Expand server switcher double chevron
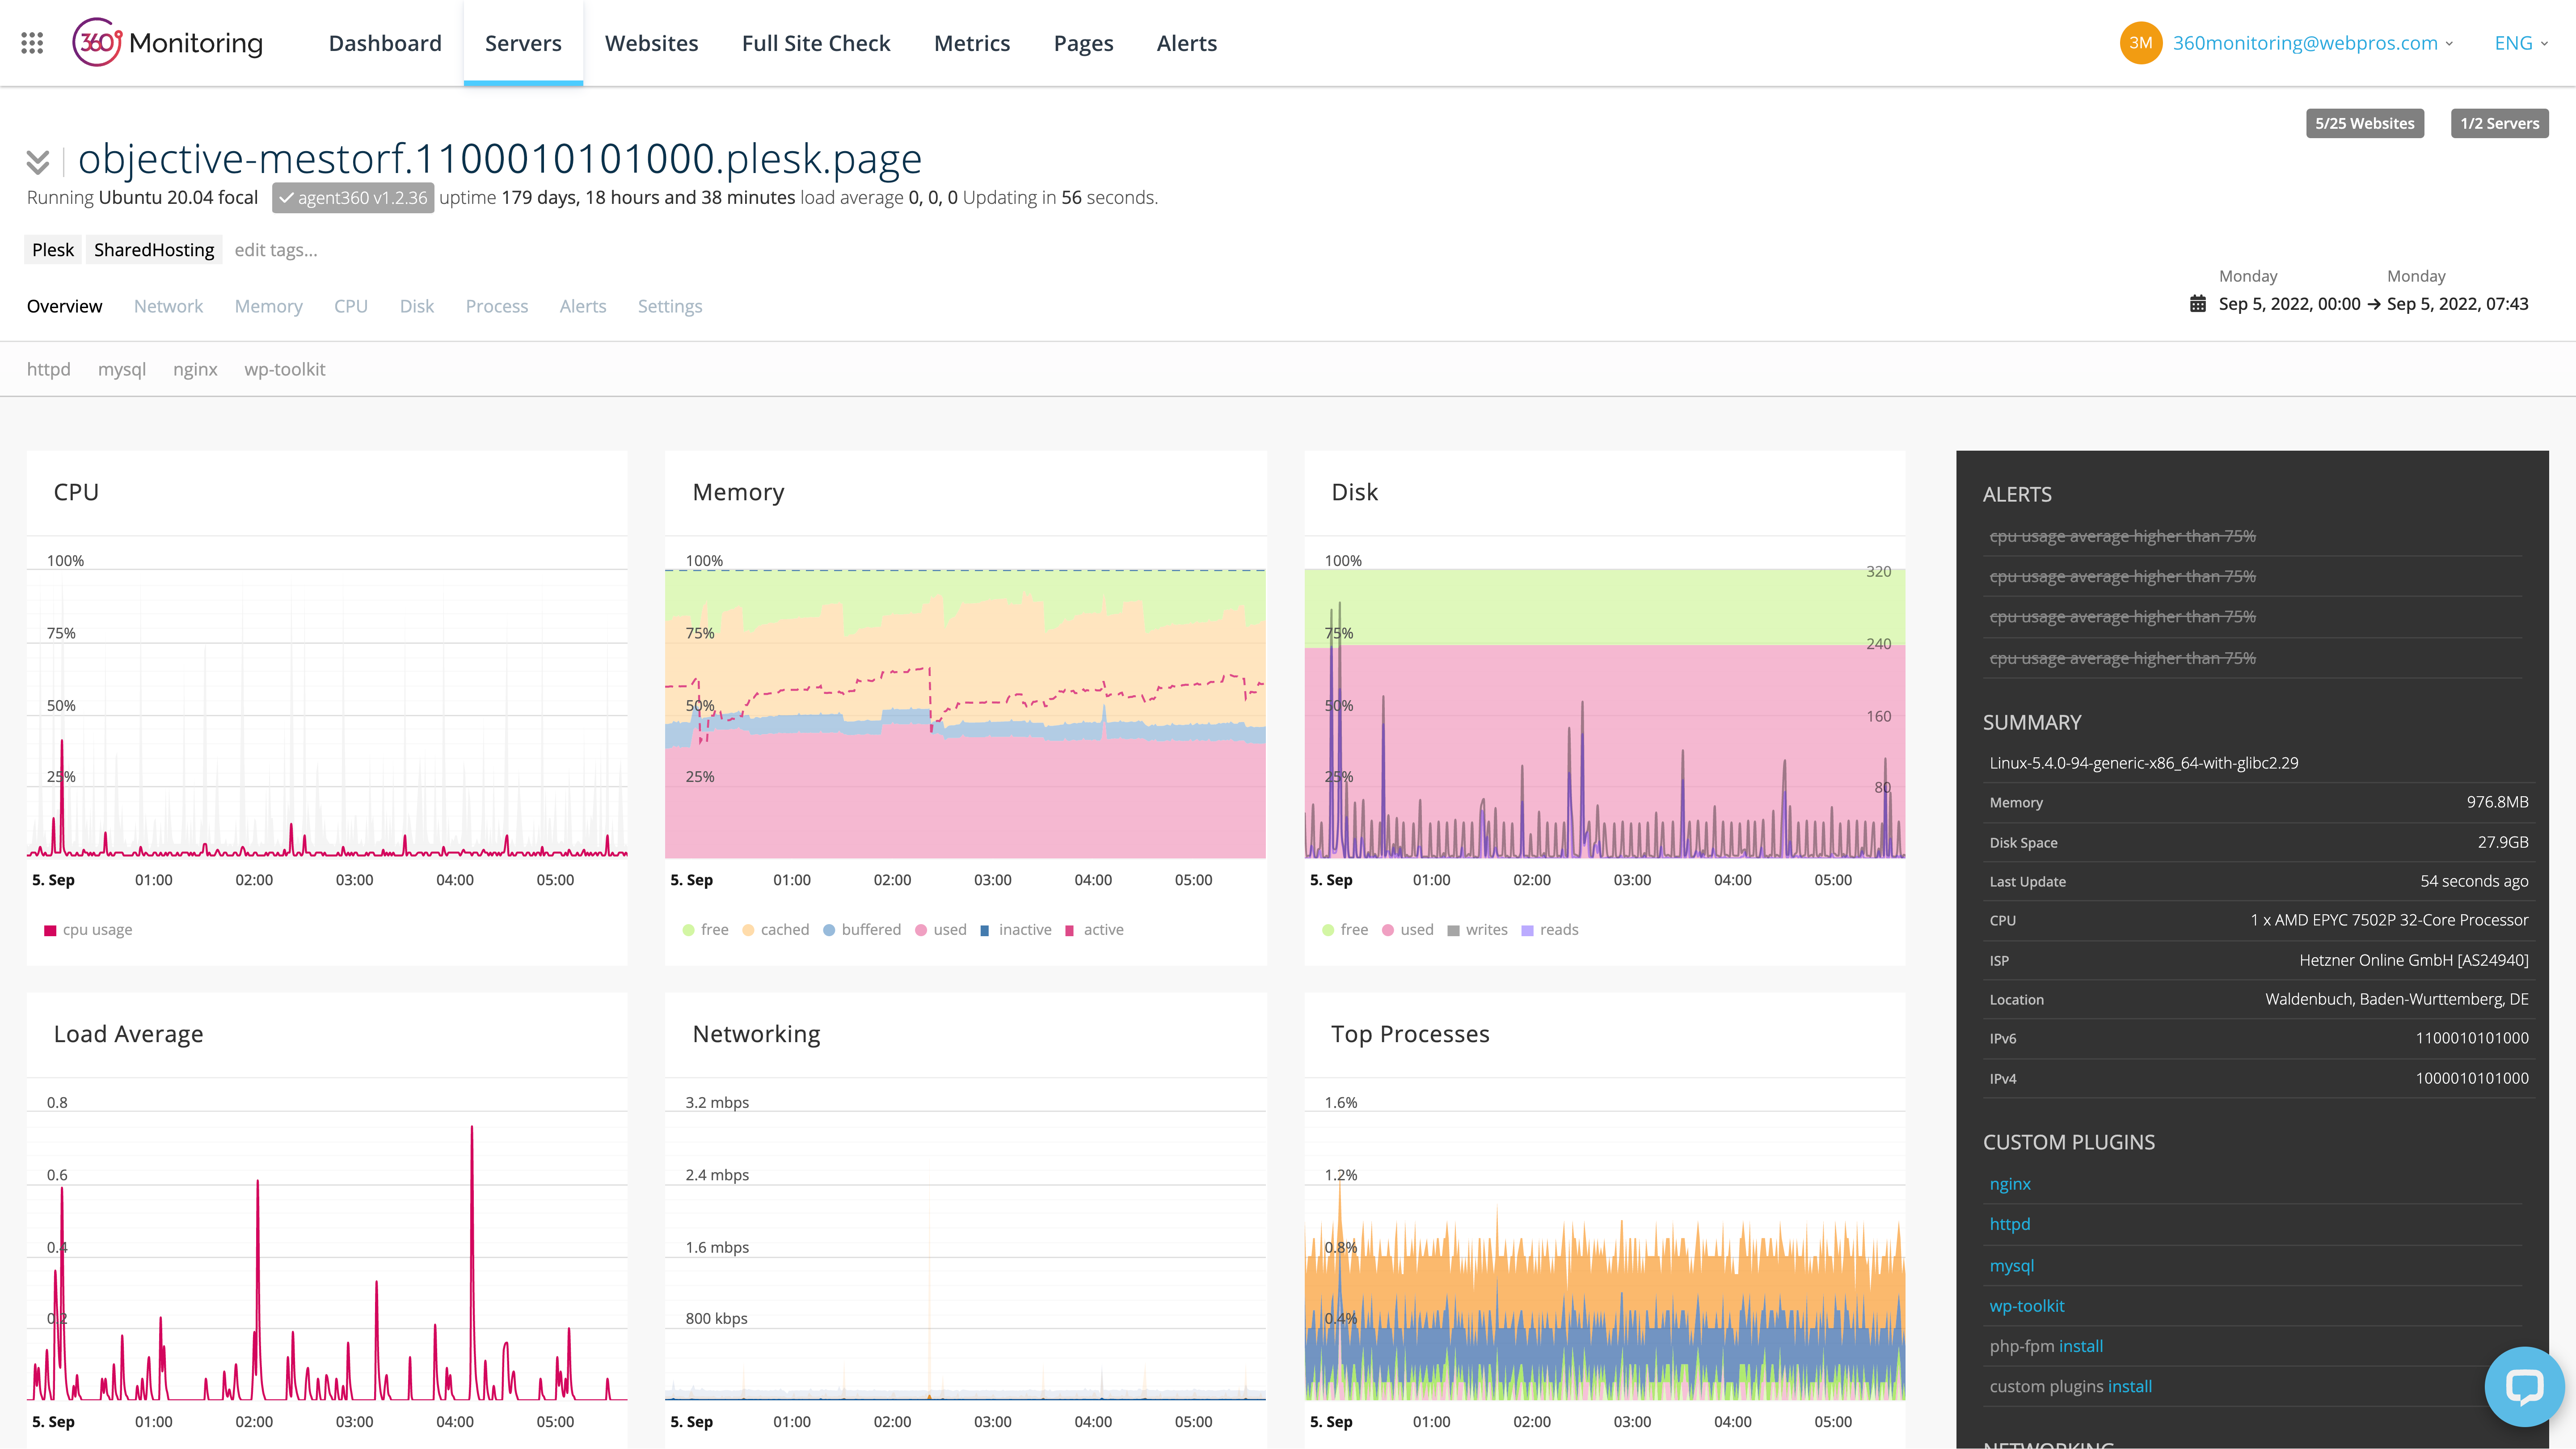 [x=38, y=161]
